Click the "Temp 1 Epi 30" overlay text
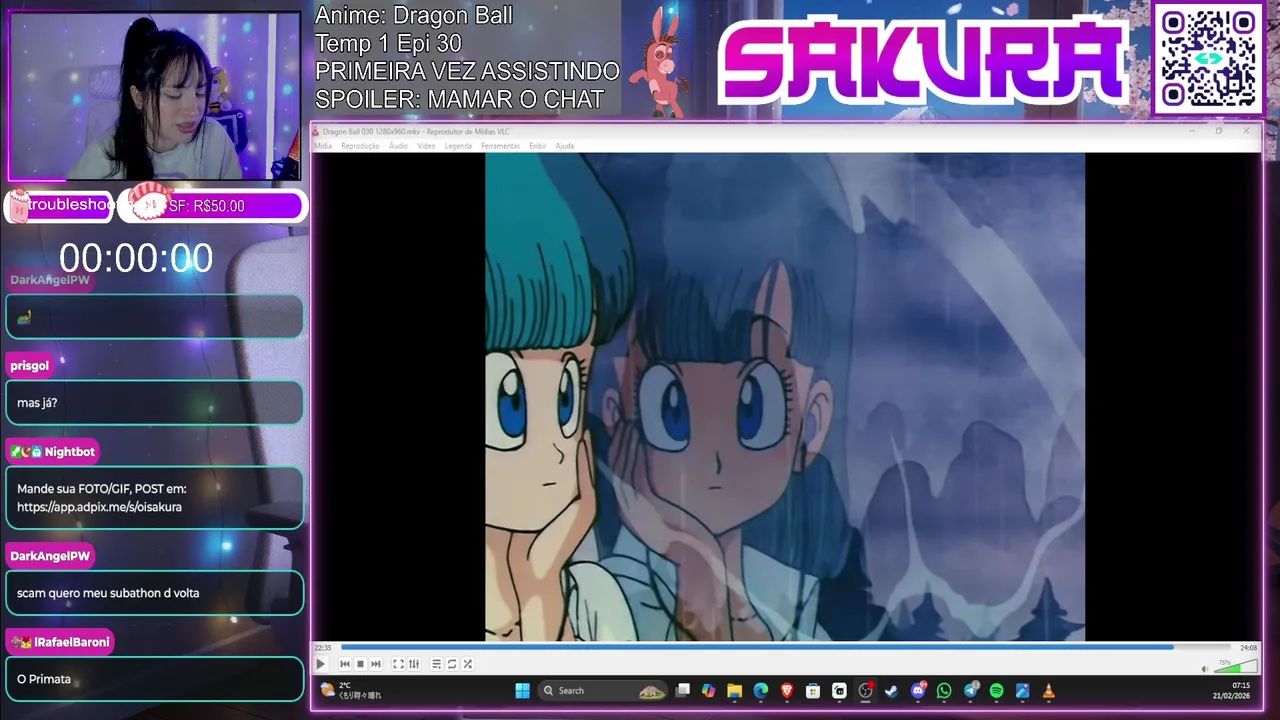The width and height of the screenshot is (1280, 720). point(388,43)
